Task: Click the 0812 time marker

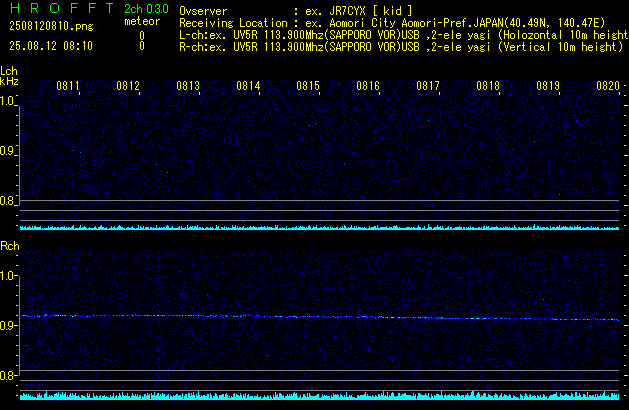Action: (128, 86)
